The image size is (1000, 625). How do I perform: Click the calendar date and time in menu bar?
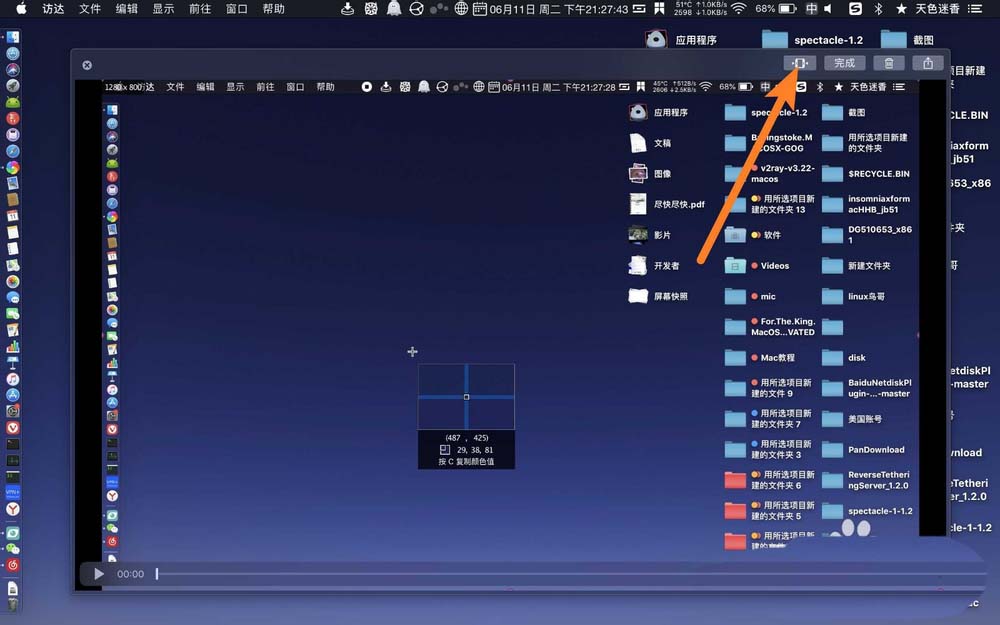click(551, 9)
